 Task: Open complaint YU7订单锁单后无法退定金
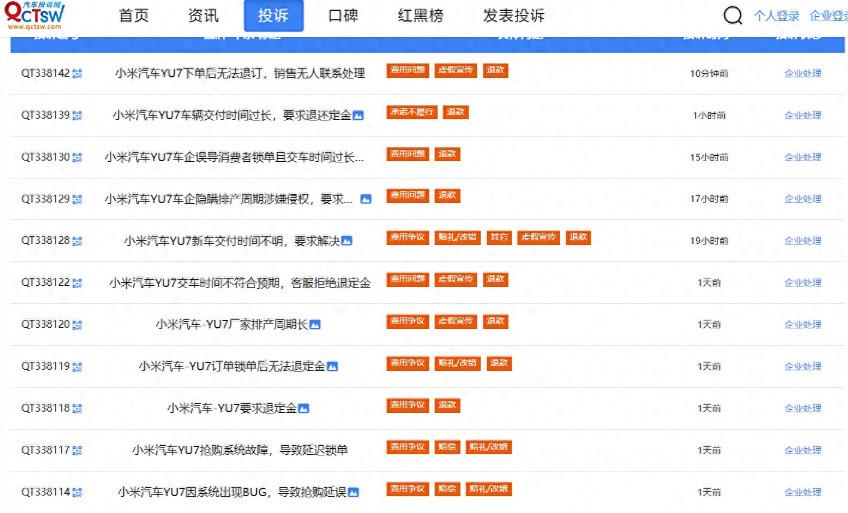[232, 367]
